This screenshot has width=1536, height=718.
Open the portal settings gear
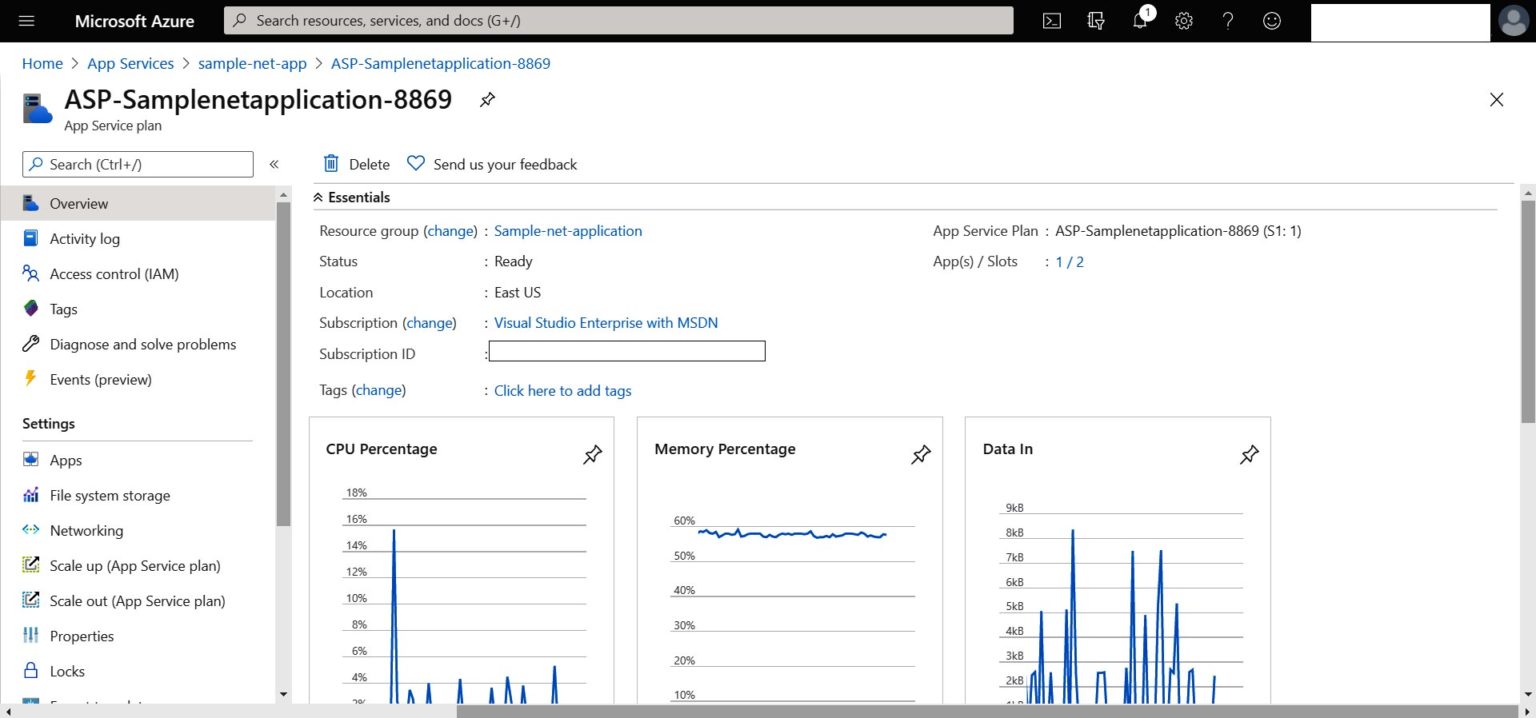click(1184, 20)
